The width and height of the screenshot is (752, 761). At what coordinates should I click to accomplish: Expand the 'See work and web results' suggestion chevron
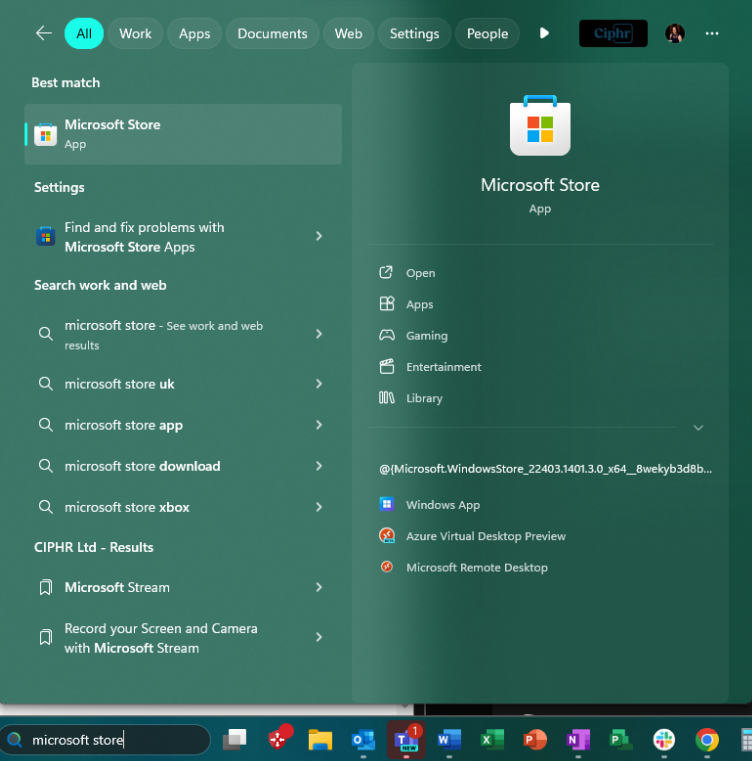coord(319,334)
